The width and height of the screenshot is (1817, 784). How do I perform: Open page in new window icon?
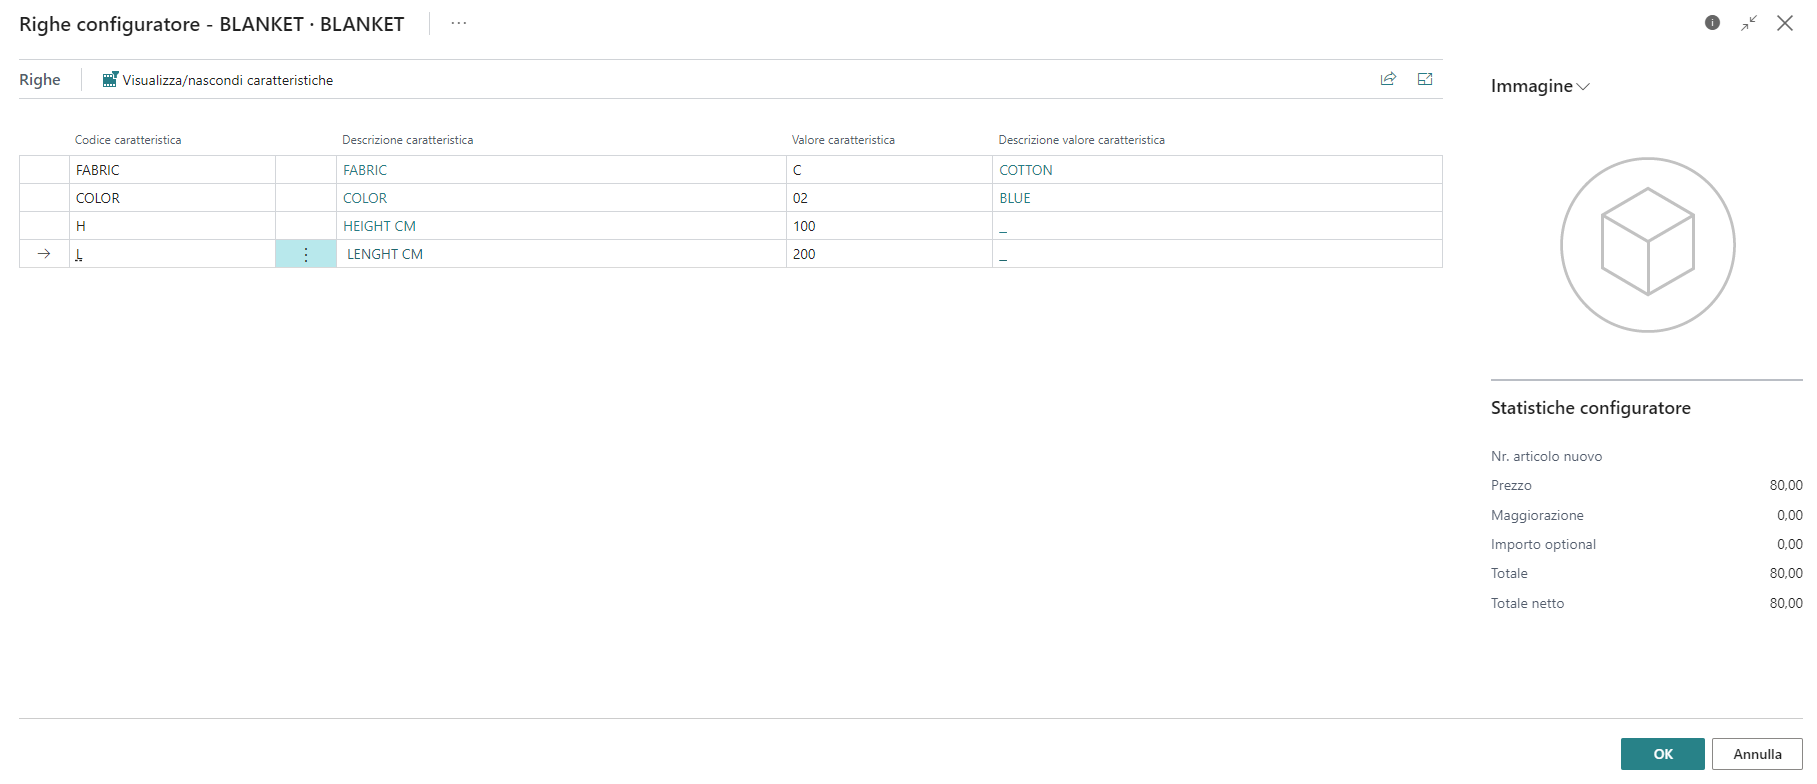[x=1425, y=79]
